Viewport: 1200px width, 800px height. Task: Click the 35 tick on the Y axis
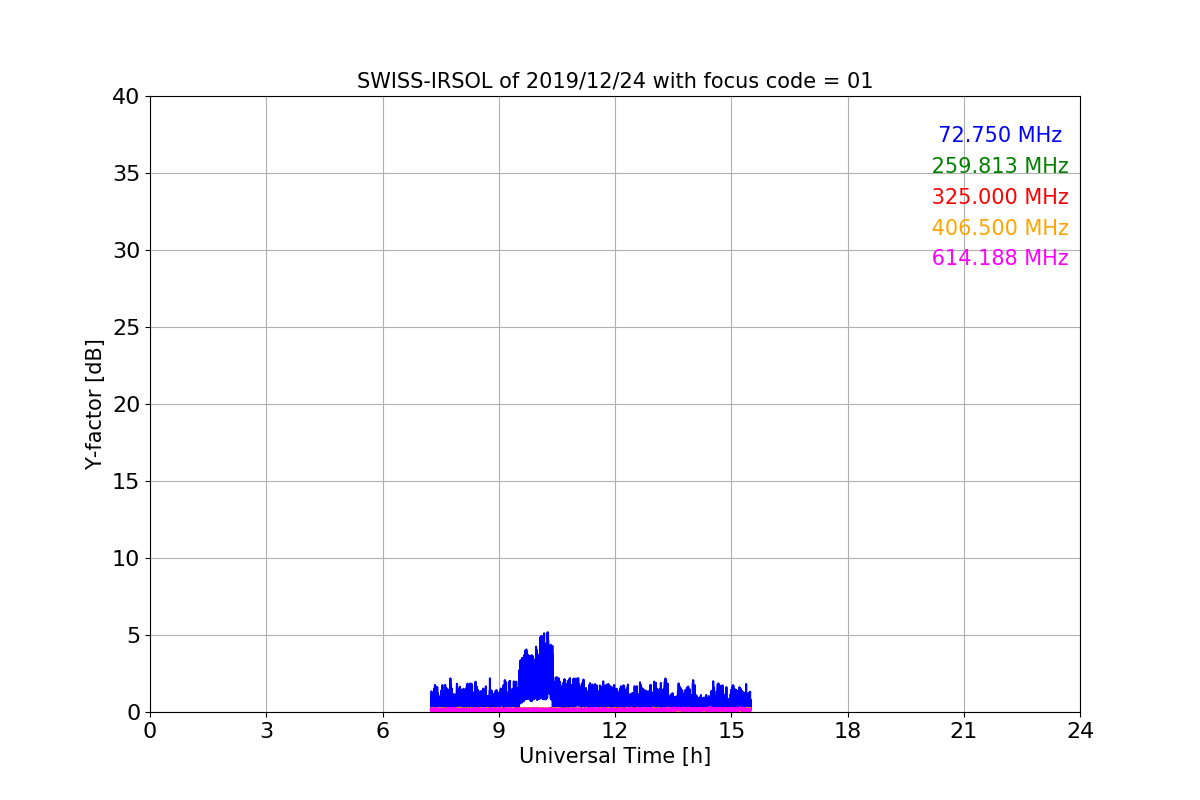coord(125,174)
